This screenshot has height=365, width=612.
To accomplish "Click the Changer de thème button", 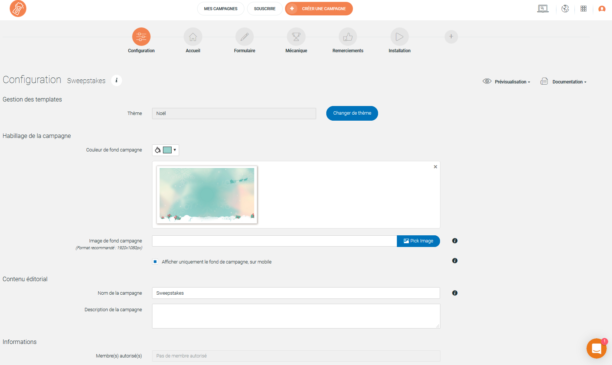I will [352, 113].
